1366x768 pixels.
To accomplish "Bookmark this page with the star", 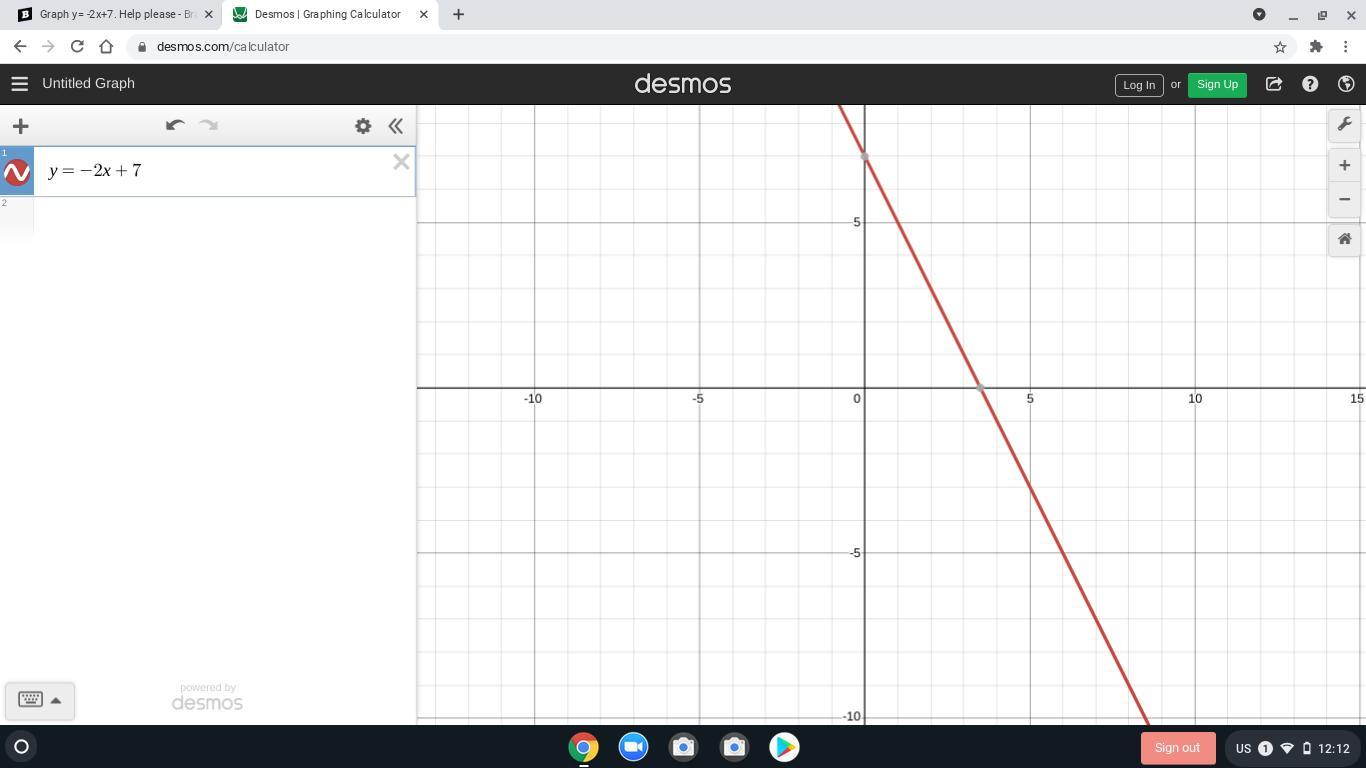I will (x=1280, y=47).
